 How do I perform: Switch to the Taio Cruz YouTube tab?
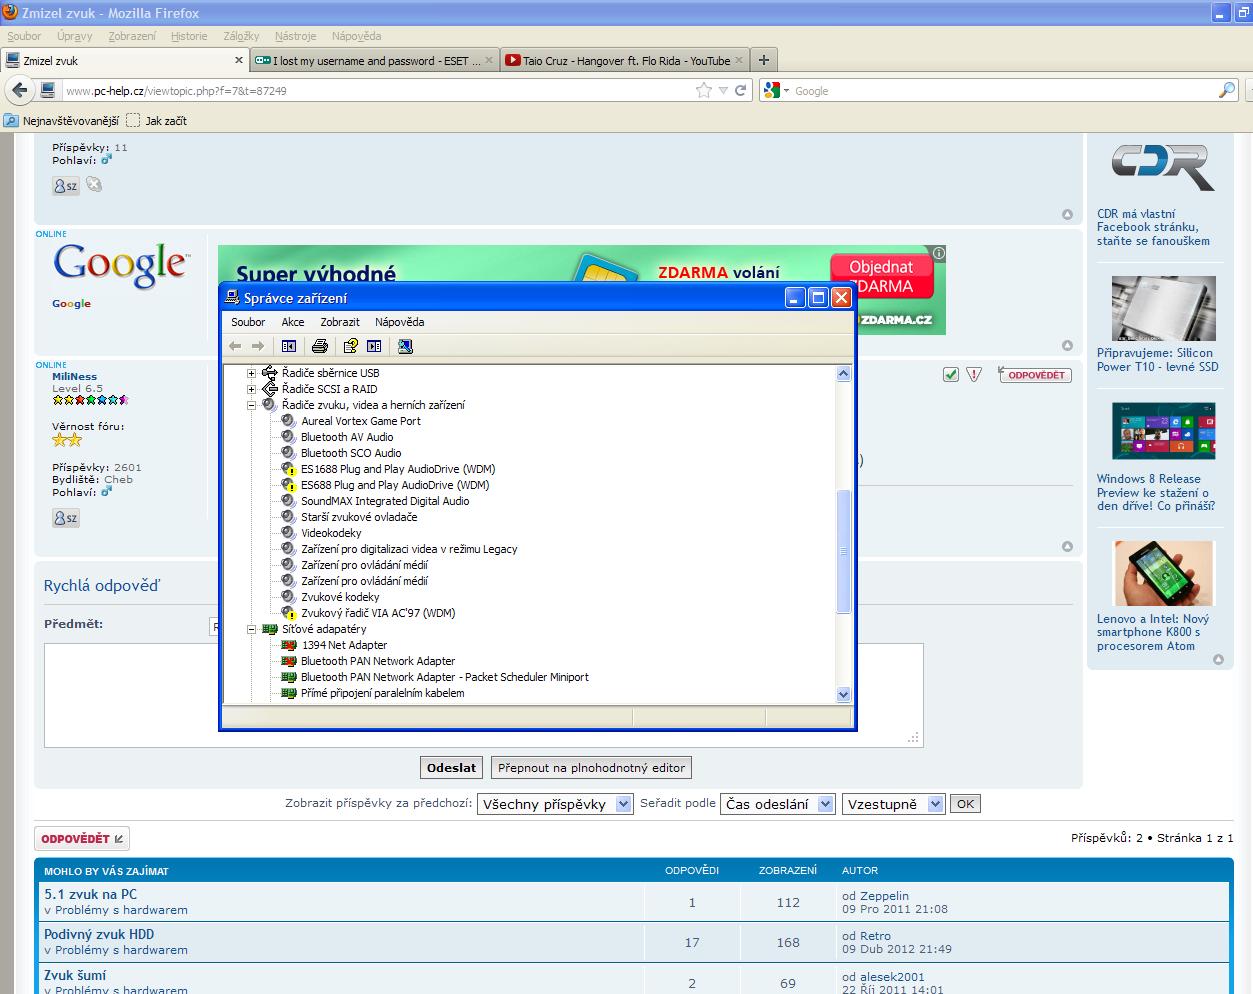click(x=624, y=60)
